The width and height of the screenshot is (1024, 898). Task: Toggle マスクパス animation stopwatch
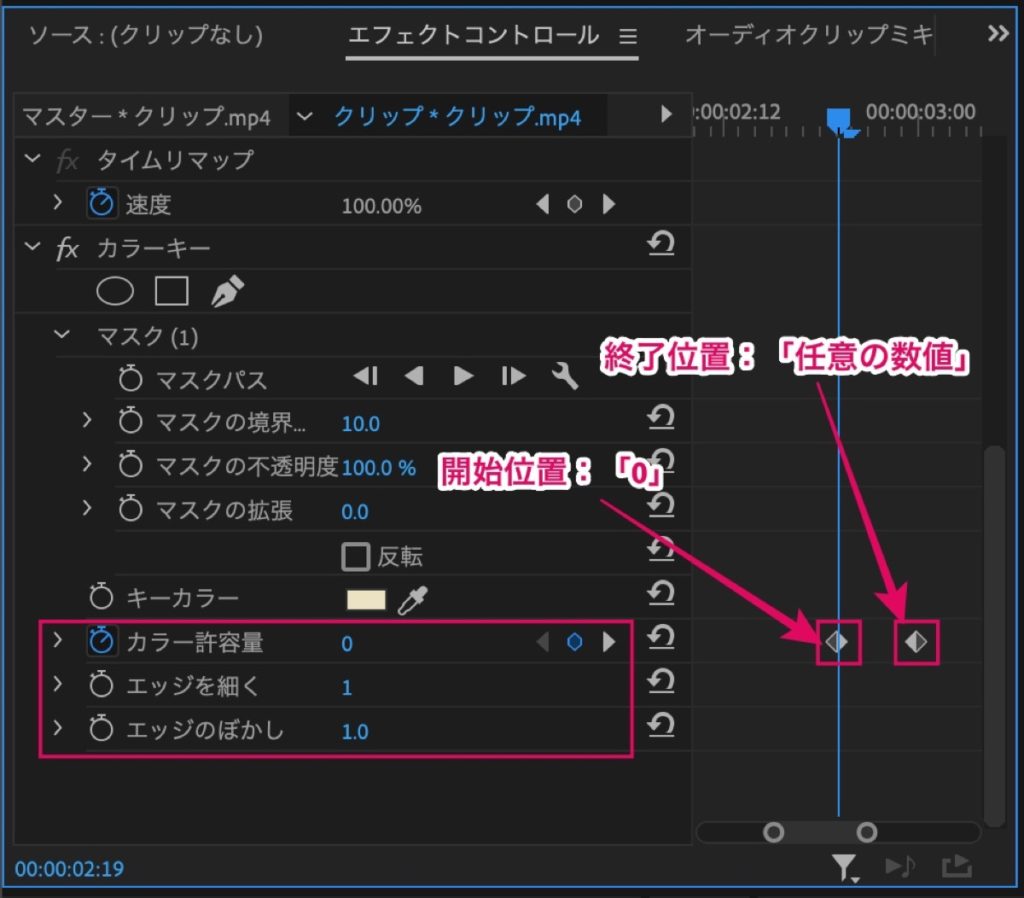[131, 377]
